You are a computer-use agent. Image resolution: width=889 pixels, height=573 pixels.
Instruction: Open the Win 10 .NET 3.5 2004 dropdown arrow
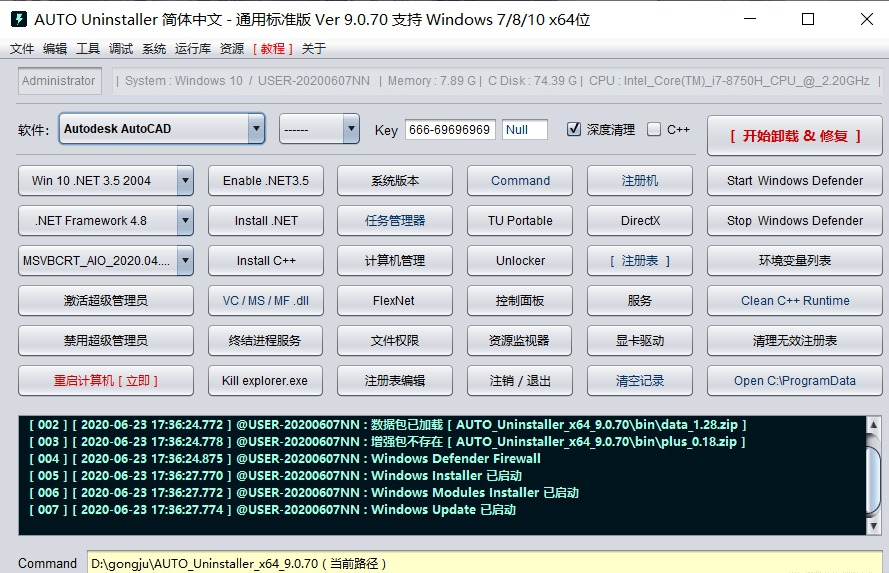(x=185, y=181)
